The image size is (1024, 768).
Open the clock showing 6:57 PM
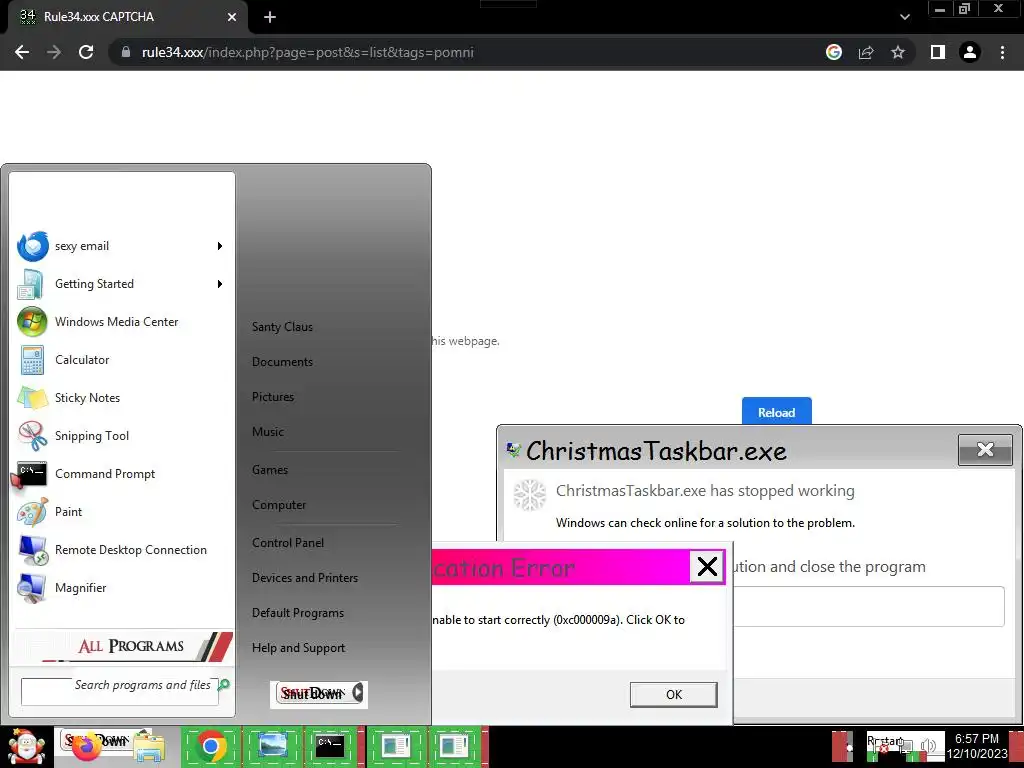977,746
